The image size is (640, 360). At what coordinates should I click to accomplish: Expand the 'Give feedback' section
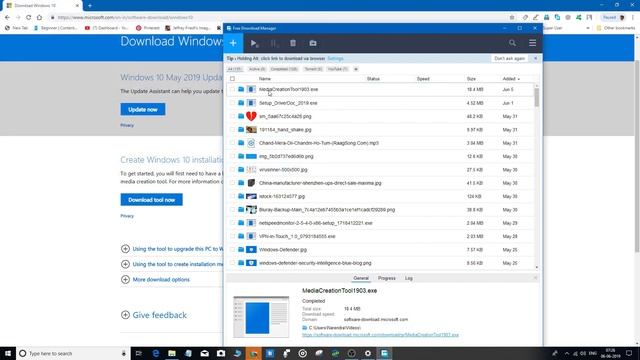(125, 315)
